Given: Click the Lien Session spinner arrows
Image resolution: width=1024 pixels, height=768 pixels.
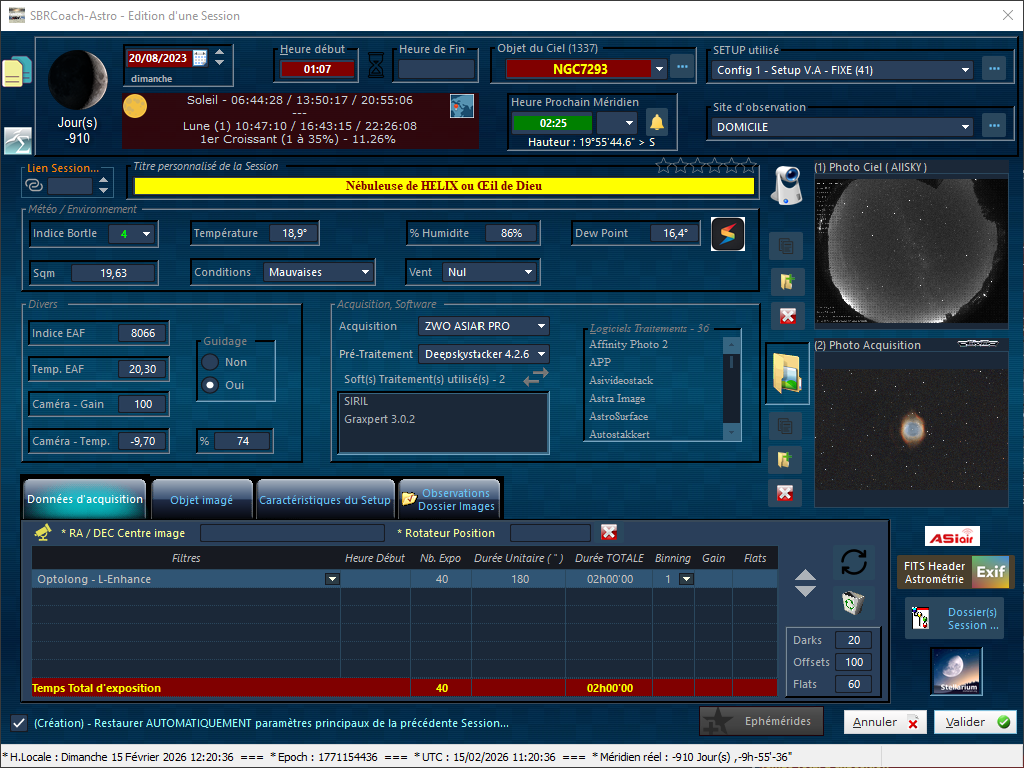Looking at the screenshot, I should [x=103, y=185].
